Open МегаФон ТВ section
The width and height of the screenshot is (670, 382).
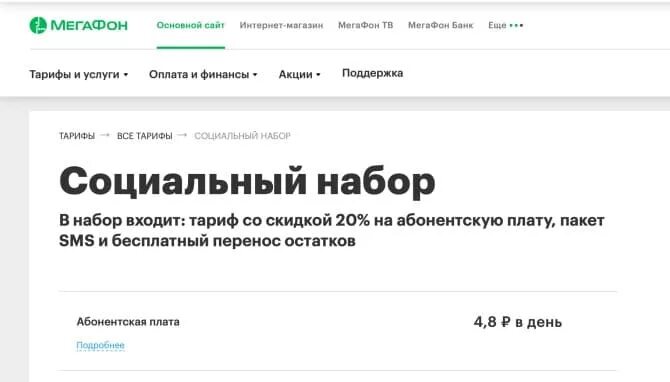[365, 25]
